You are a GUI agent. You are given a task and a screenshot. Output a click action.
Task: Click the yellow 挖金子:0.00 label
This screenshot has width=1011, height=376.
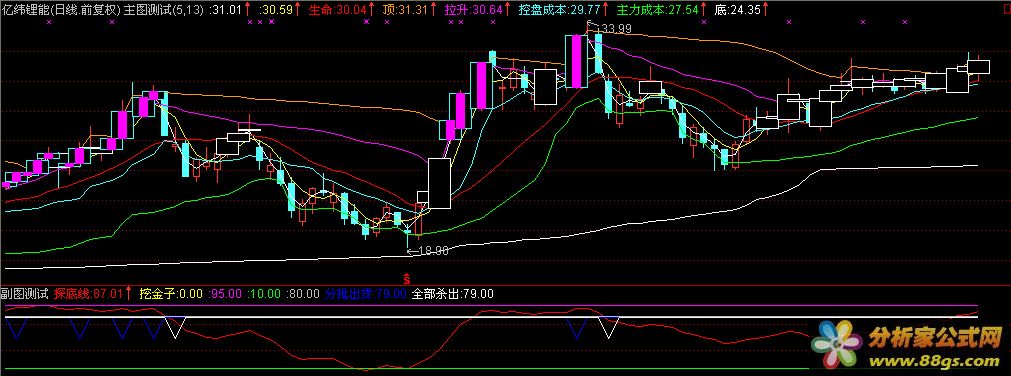[171, 293]
